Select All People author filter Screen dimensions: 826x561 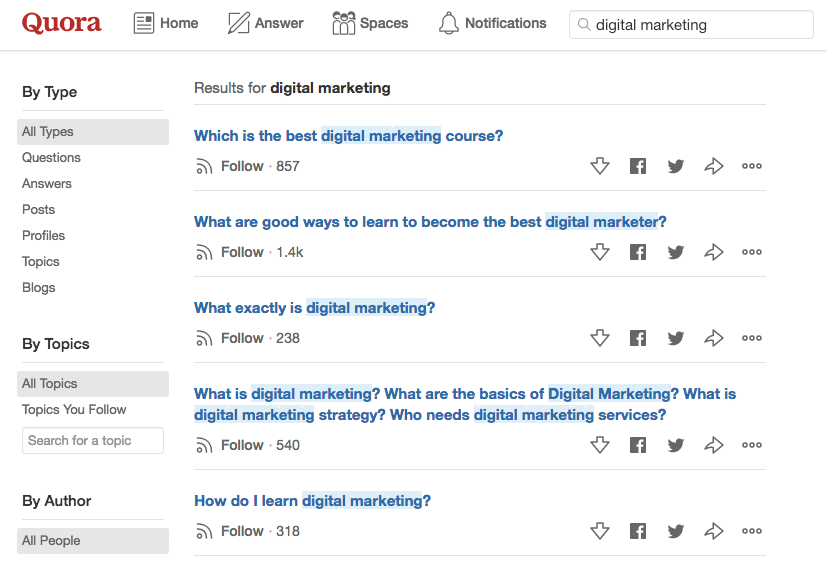(51, 540)
